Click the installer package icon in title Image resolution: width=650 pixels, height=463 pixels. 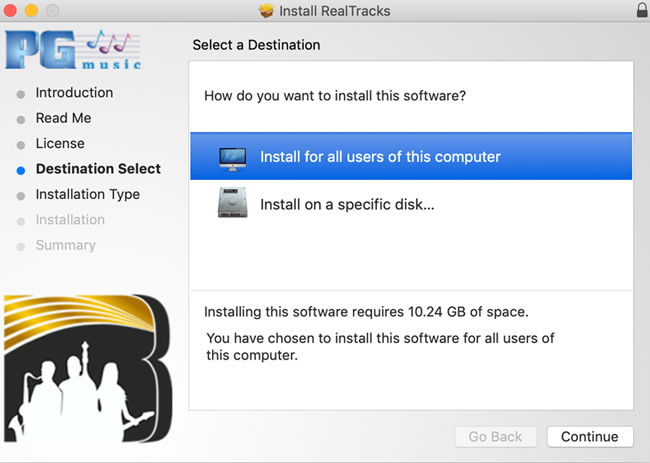click(x=266, y=11)
